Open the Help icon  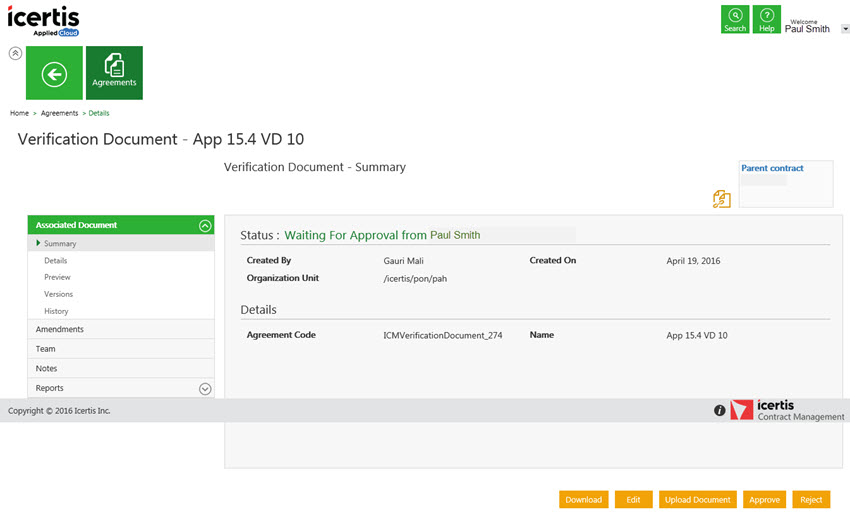(767, 19)
